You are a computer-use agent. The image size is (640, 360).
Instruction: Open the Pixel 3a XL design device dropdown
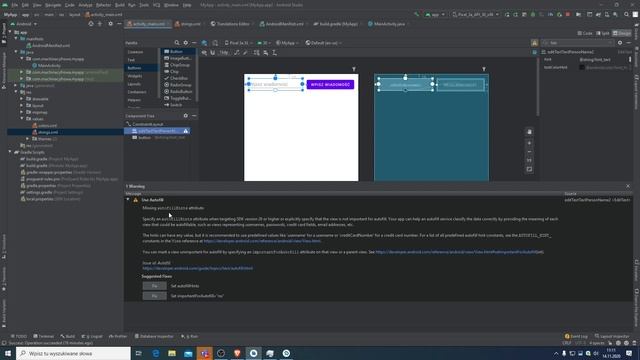[x=239, y=43]
